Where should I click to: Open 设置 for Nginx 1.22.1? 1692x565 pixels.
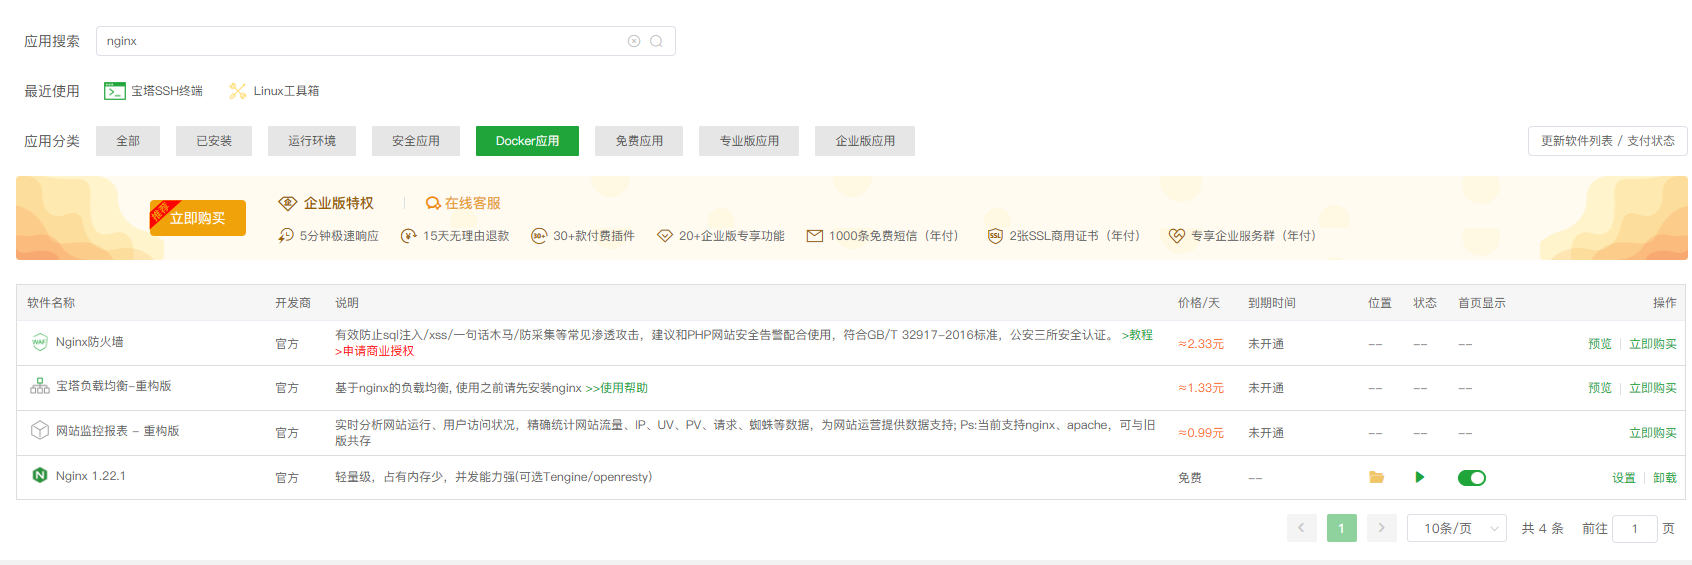(1624, 478)
